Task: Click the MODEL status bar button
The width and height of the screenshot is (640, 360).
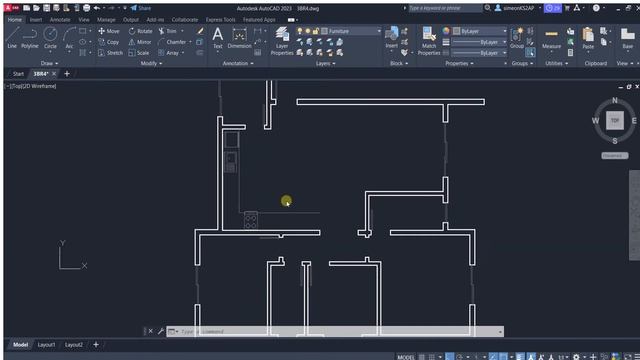Action: click(x=406, y=357)
